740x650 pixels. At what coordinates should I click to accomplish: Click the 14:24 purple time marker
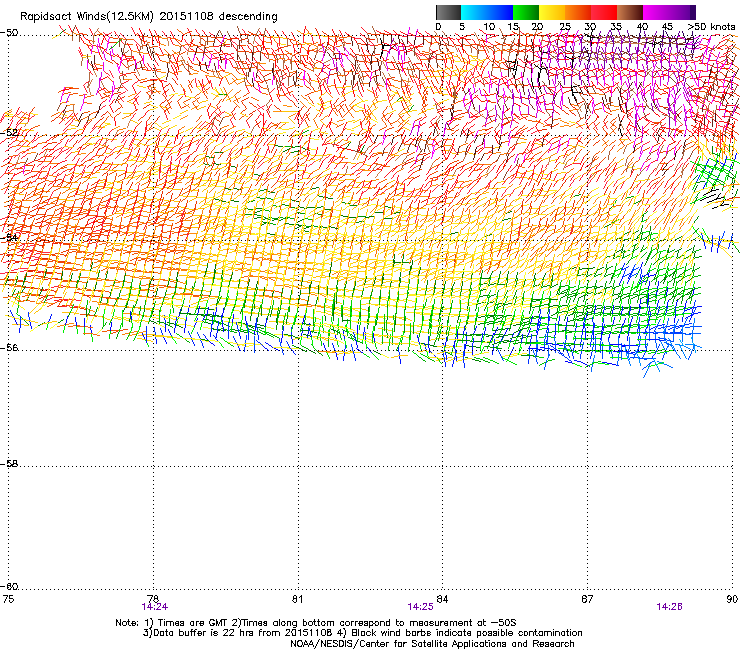pos(155,607)
